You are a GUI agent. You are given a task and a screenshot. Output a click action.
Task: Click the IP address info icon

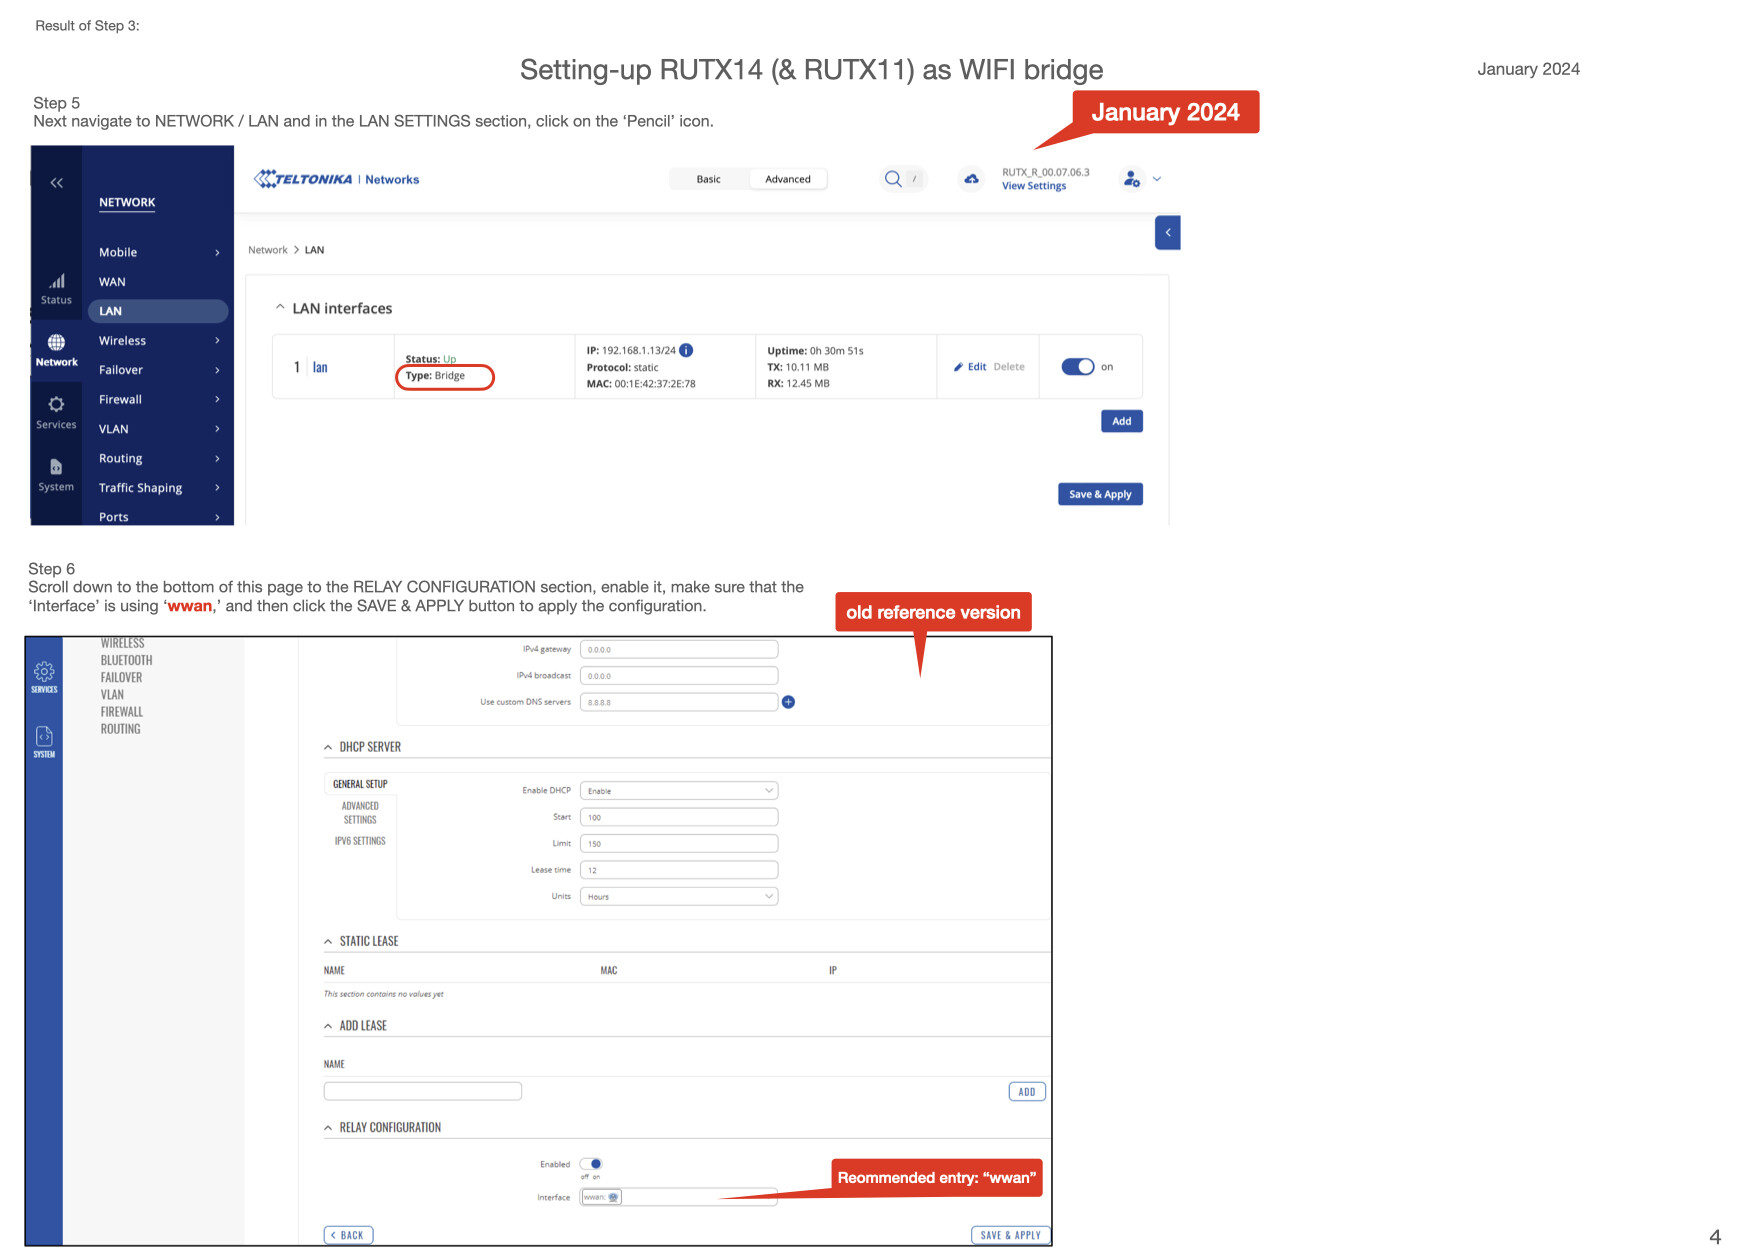point(686,350)
